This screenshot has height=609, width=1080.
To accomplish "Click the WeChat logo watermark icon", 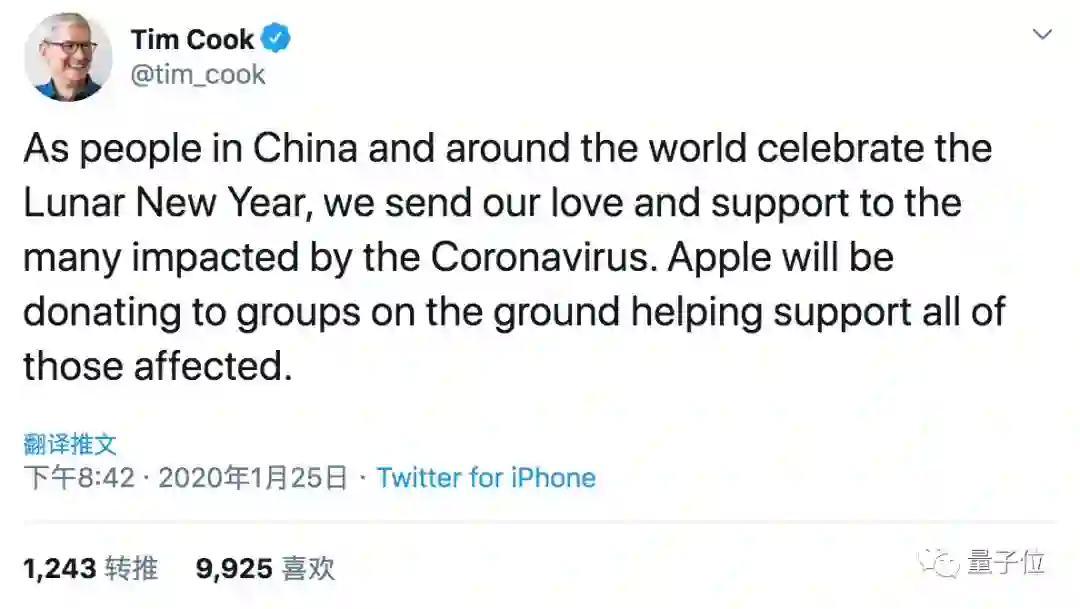I will point(941,565).
